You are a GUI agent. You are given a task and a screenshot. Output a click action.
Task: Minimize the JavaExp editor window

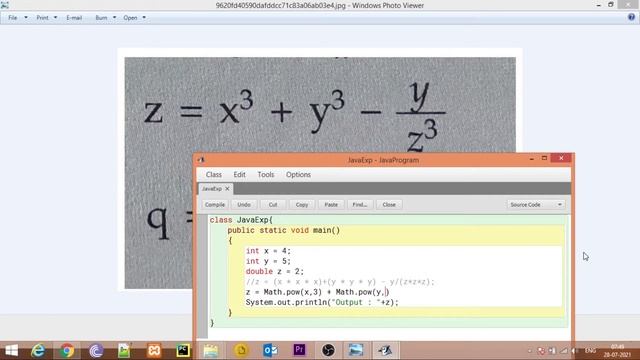tap(531, 158)
